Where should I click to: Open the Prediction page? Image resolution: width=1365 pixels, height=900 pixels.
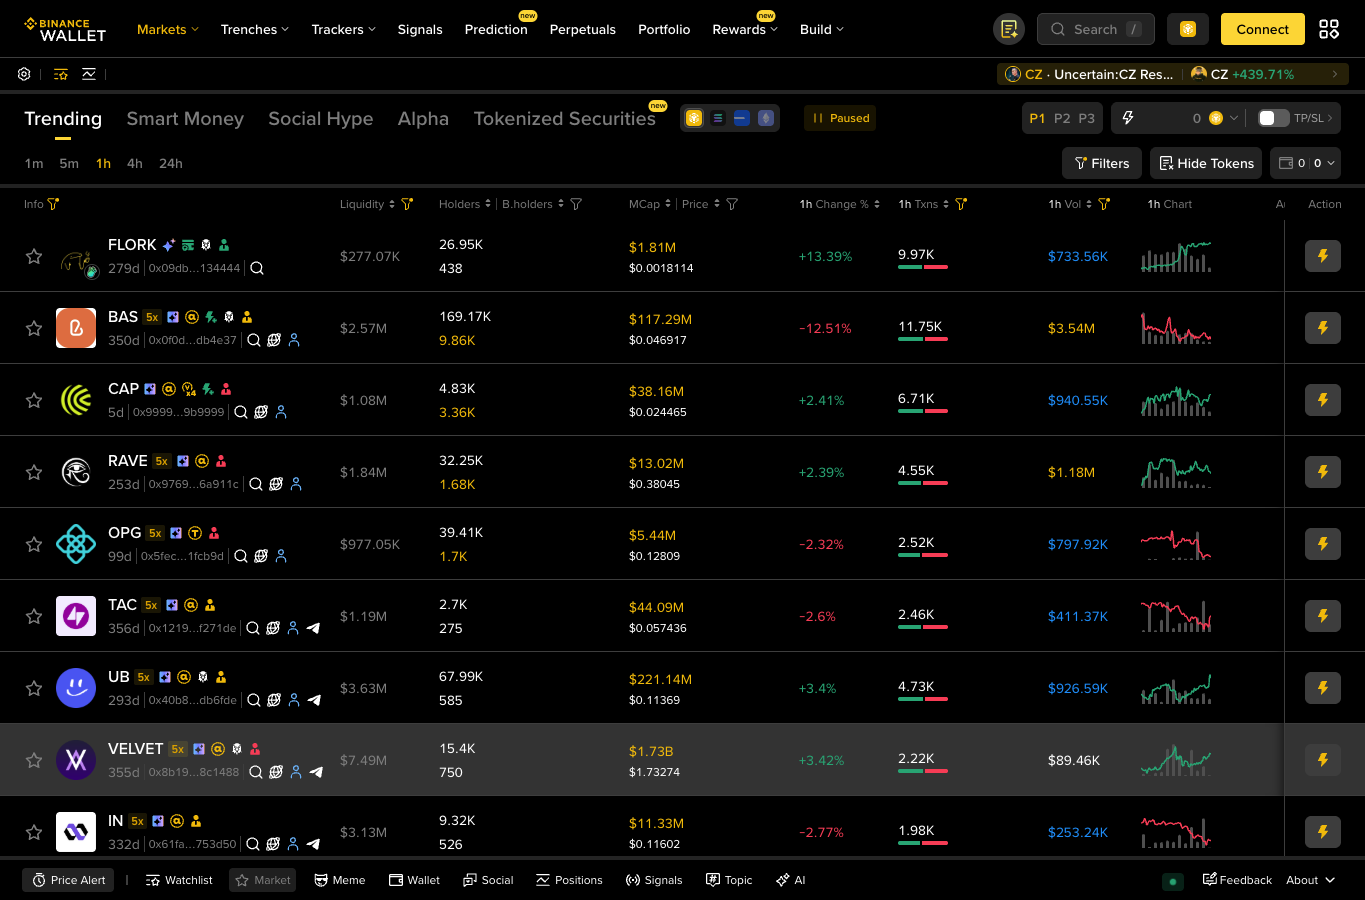tap(496, 29)
